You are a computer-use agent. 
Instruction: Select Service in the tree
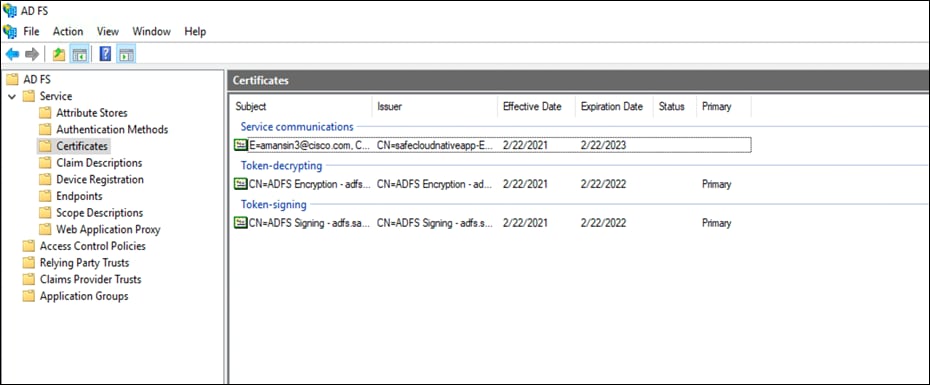[56, 96]
